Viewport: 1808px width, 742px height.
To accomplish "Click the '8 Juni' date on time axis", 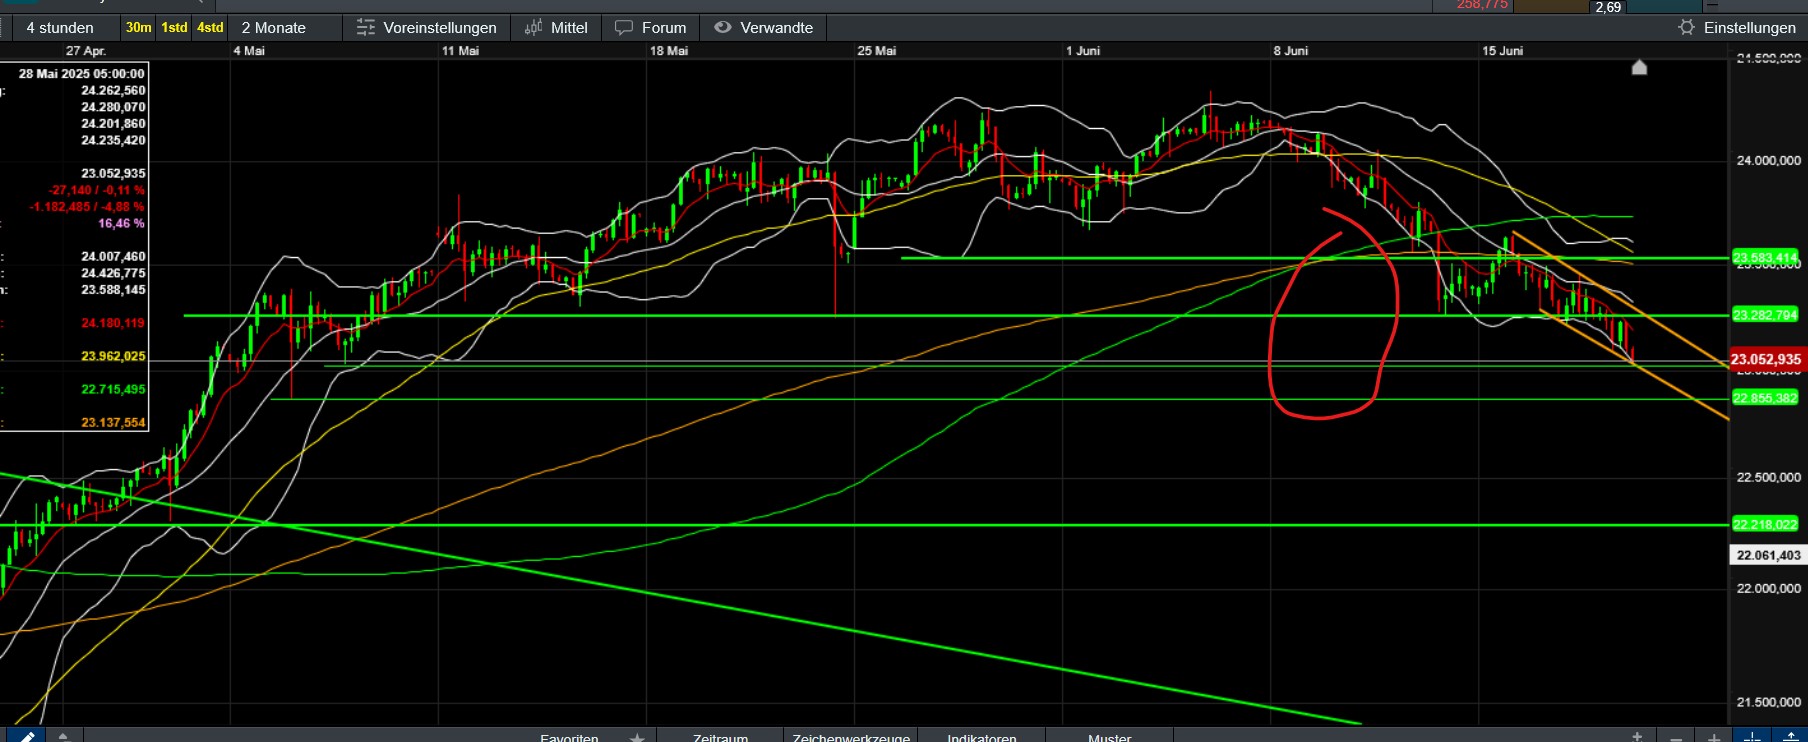I will (x=1290, y=51).
